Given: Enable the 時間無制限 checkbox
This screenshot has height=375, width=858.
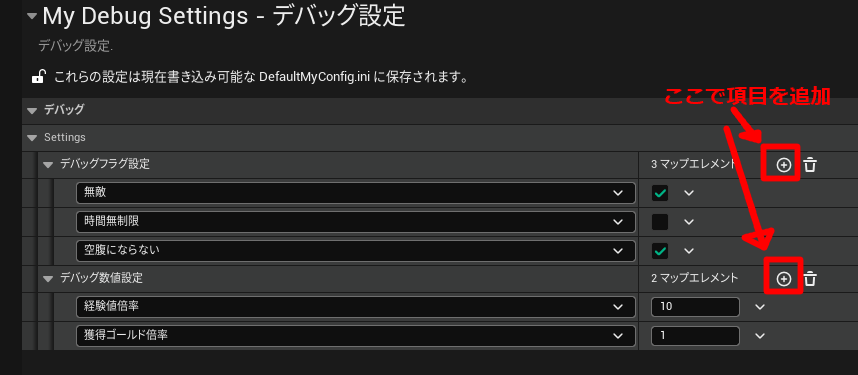Looking at the screenshot, I should tap(660, 222).
